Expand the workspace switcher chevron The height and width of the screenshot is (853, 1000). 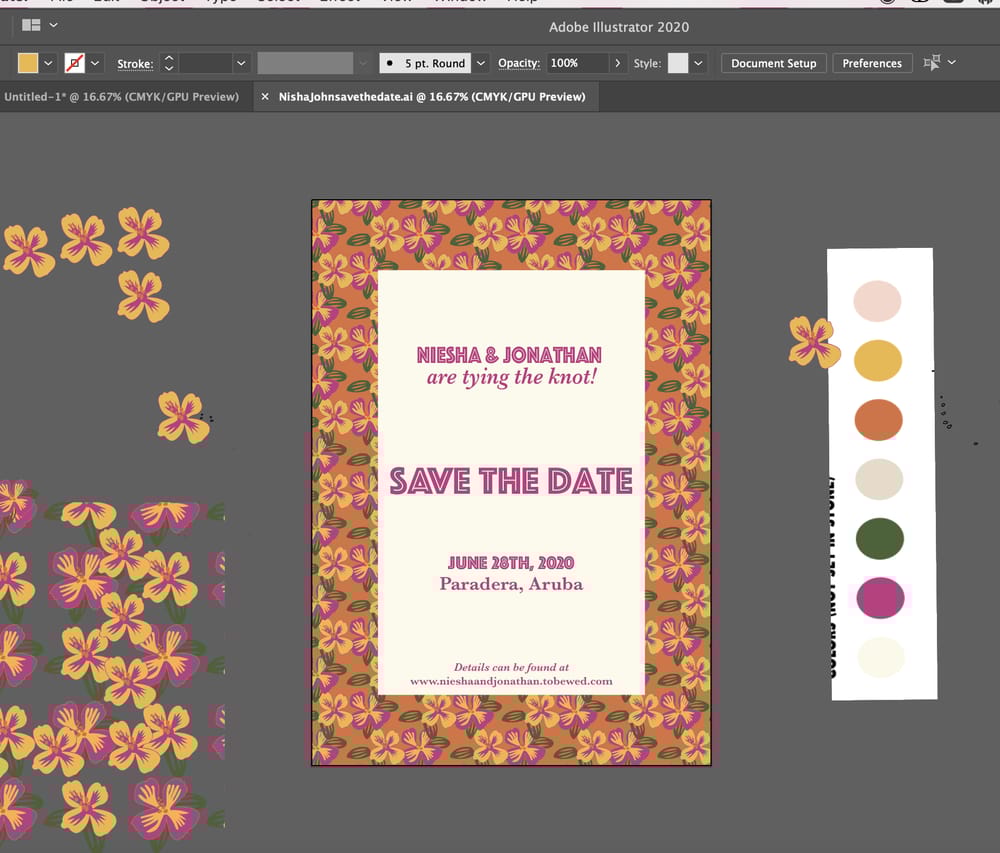point(54,25)
